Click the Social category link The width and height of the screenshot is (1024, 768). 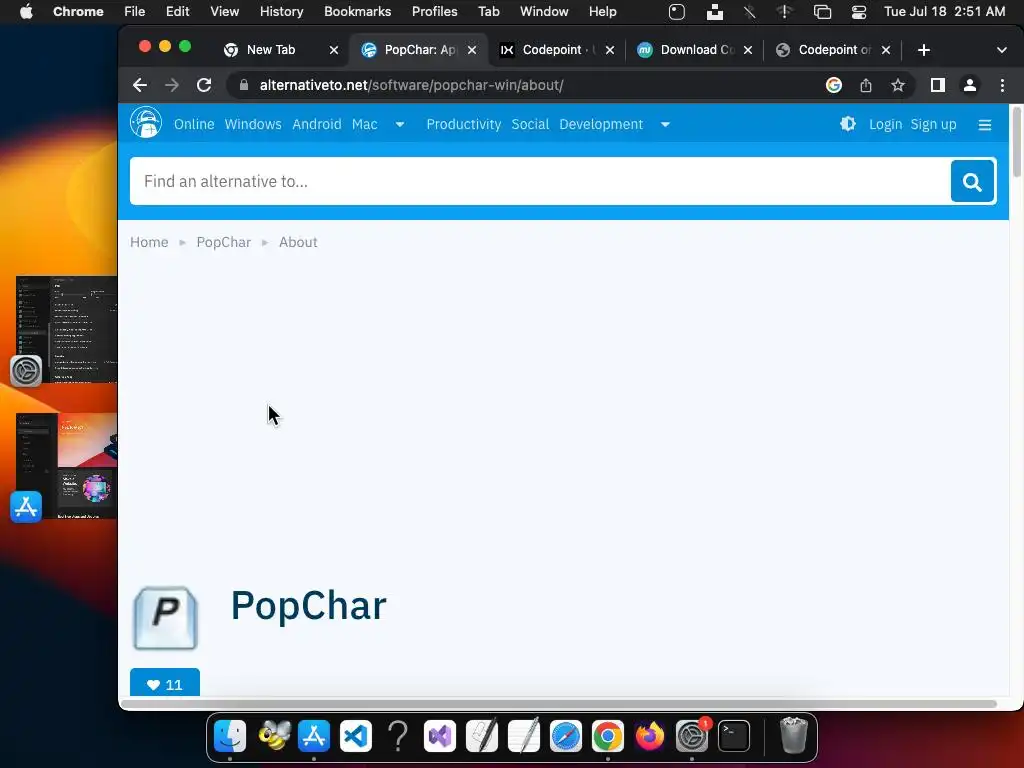coord(530,124)
